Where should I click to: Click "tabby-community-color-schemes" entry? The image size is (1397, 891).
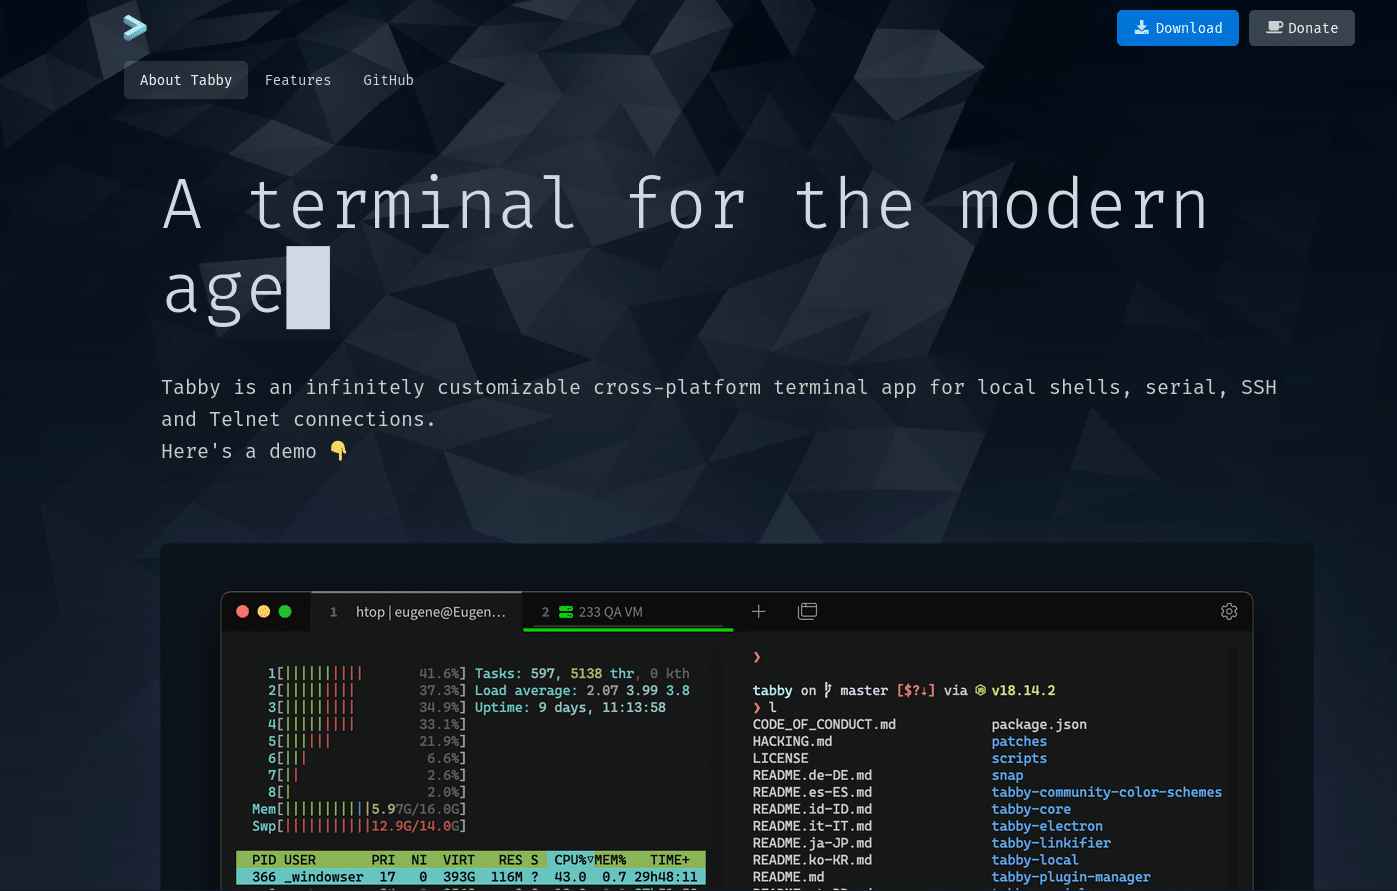[x=1106, y=792]
